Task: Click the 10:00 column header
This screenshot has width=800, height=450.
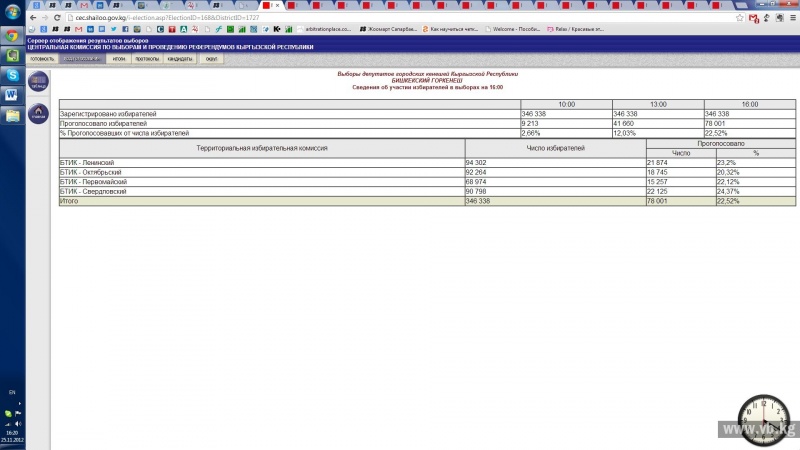Action: pyautogui.click(x=566, y=105)
